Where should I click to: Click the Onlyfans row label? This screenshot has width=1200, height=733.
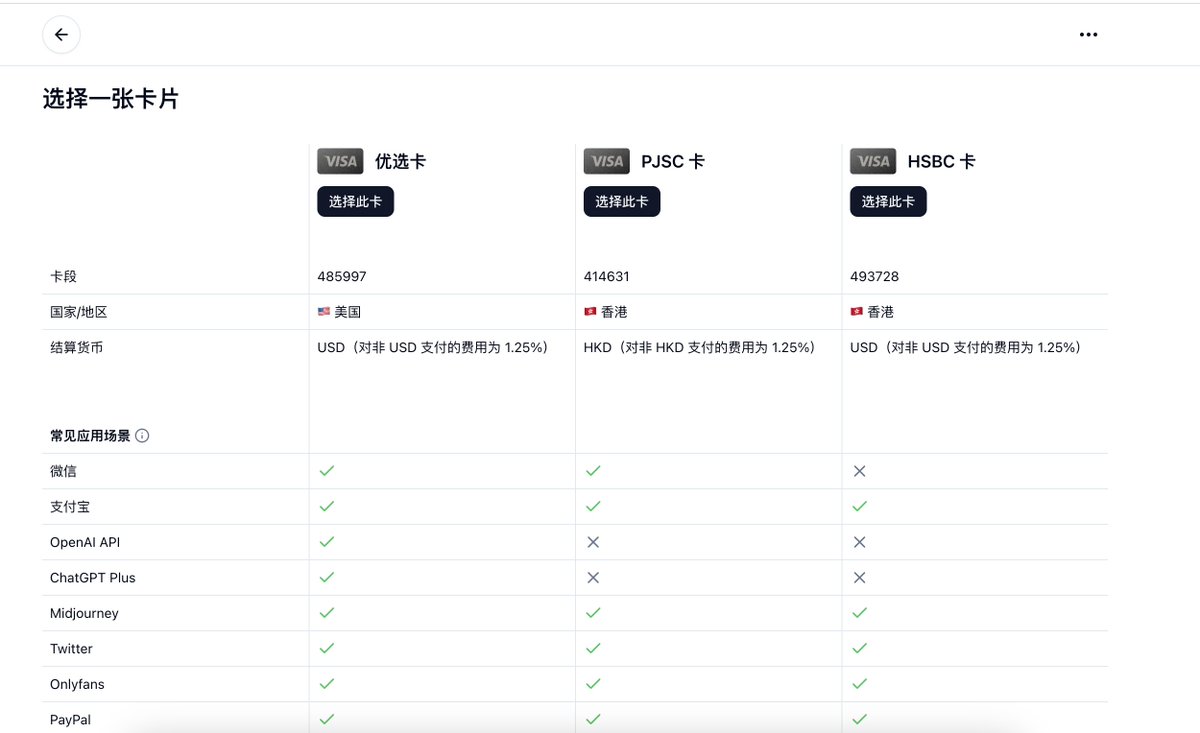pos(77,684)
